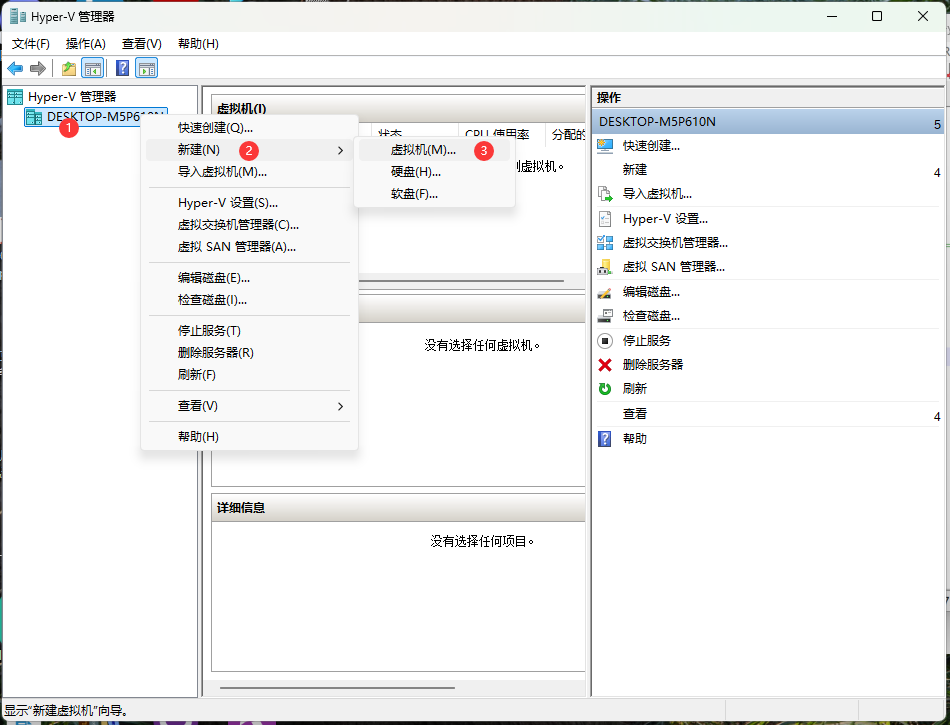
Task: Click 检查磁盘... link in Actions pane
Action: 651,316
